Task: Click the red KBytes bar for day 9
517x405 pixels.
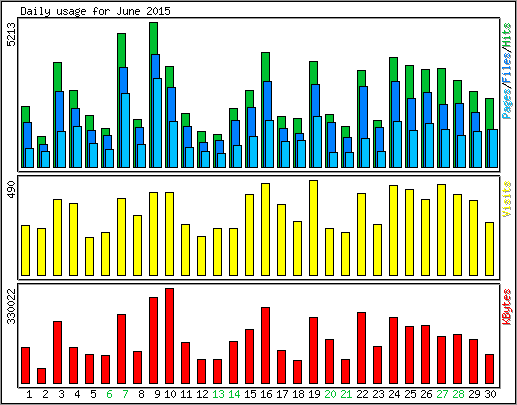Action: [153, 340]
